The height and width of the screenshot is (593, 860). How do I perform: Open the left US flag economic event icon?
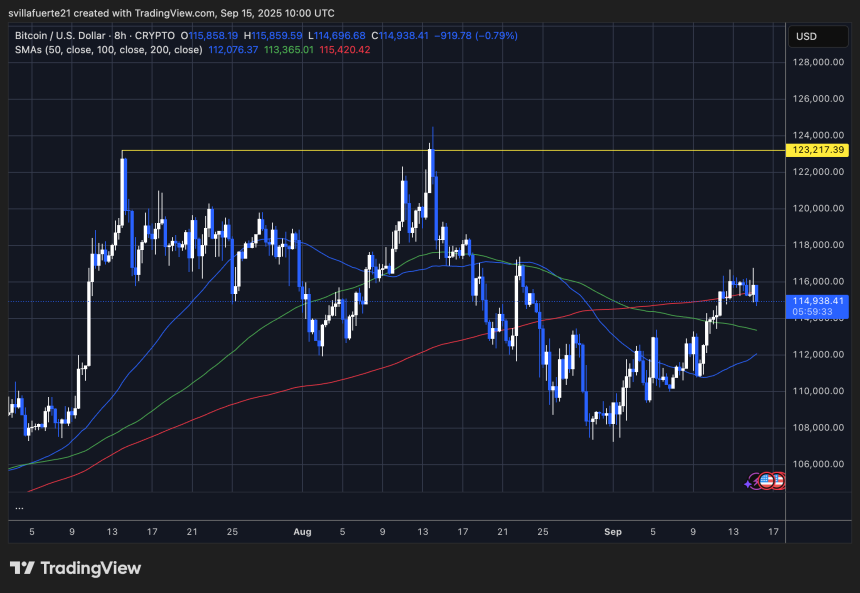[766, 480]
